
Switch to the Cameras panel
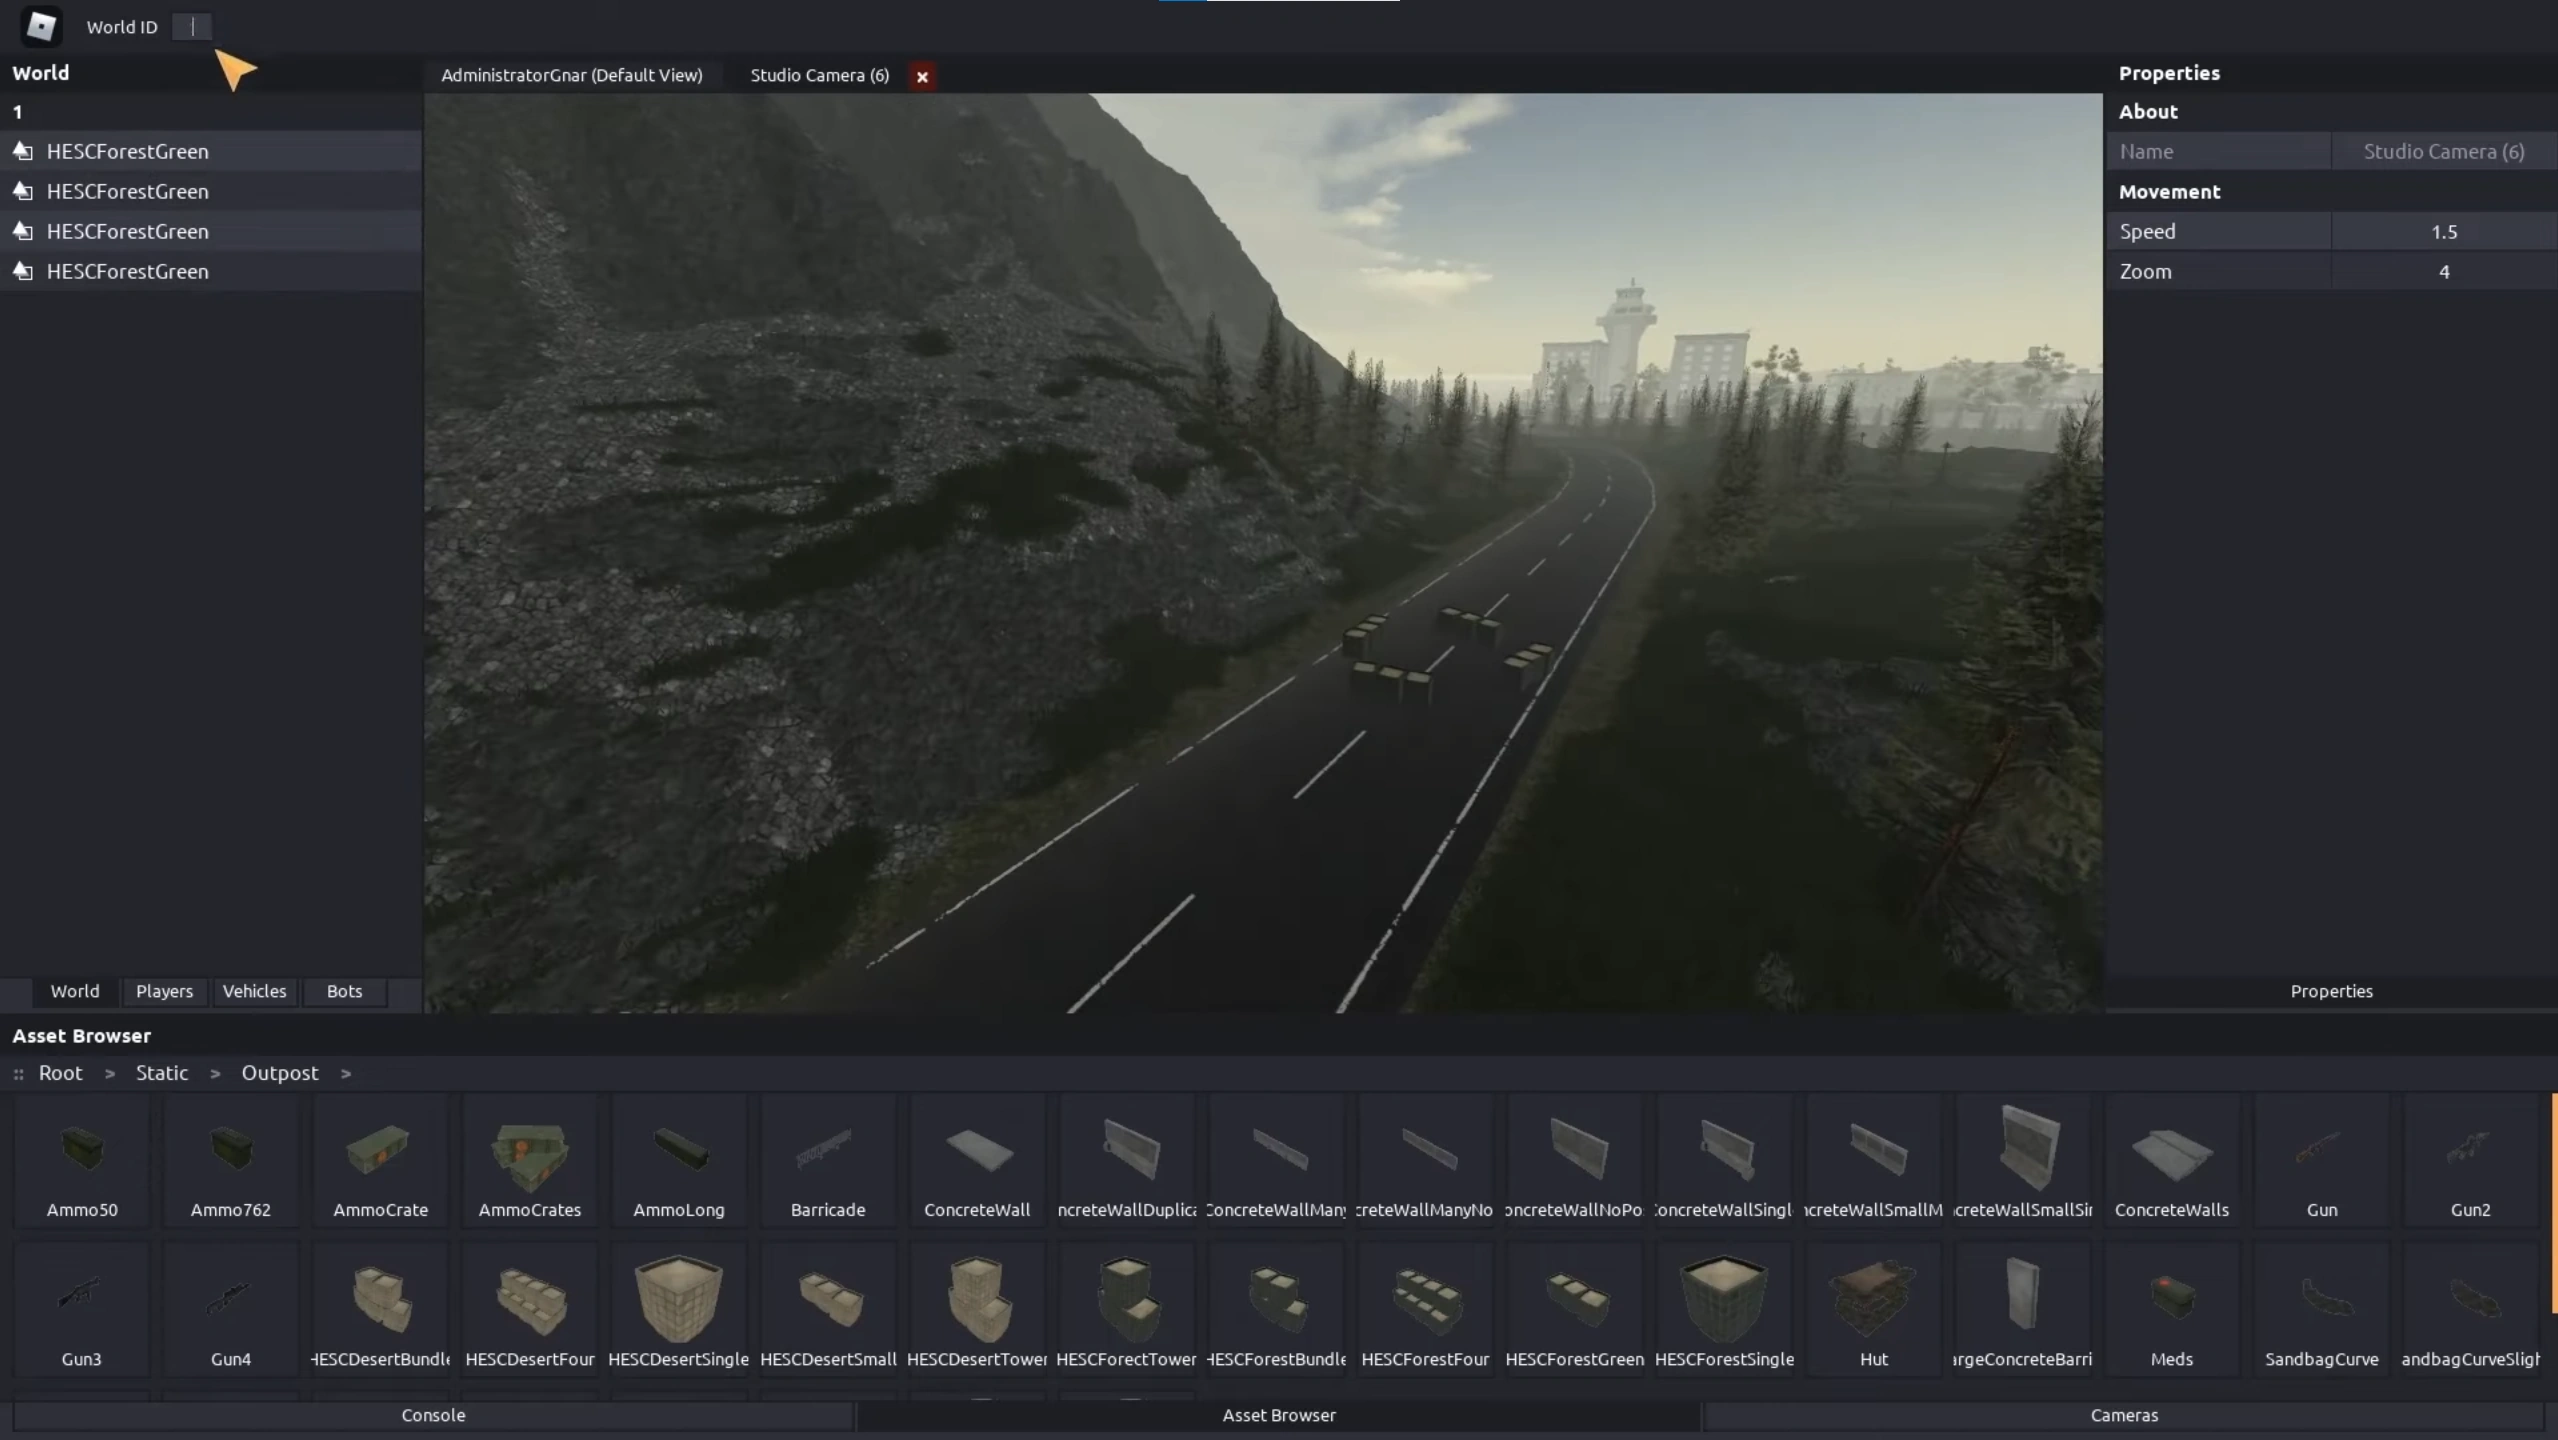[2124, 1415]
